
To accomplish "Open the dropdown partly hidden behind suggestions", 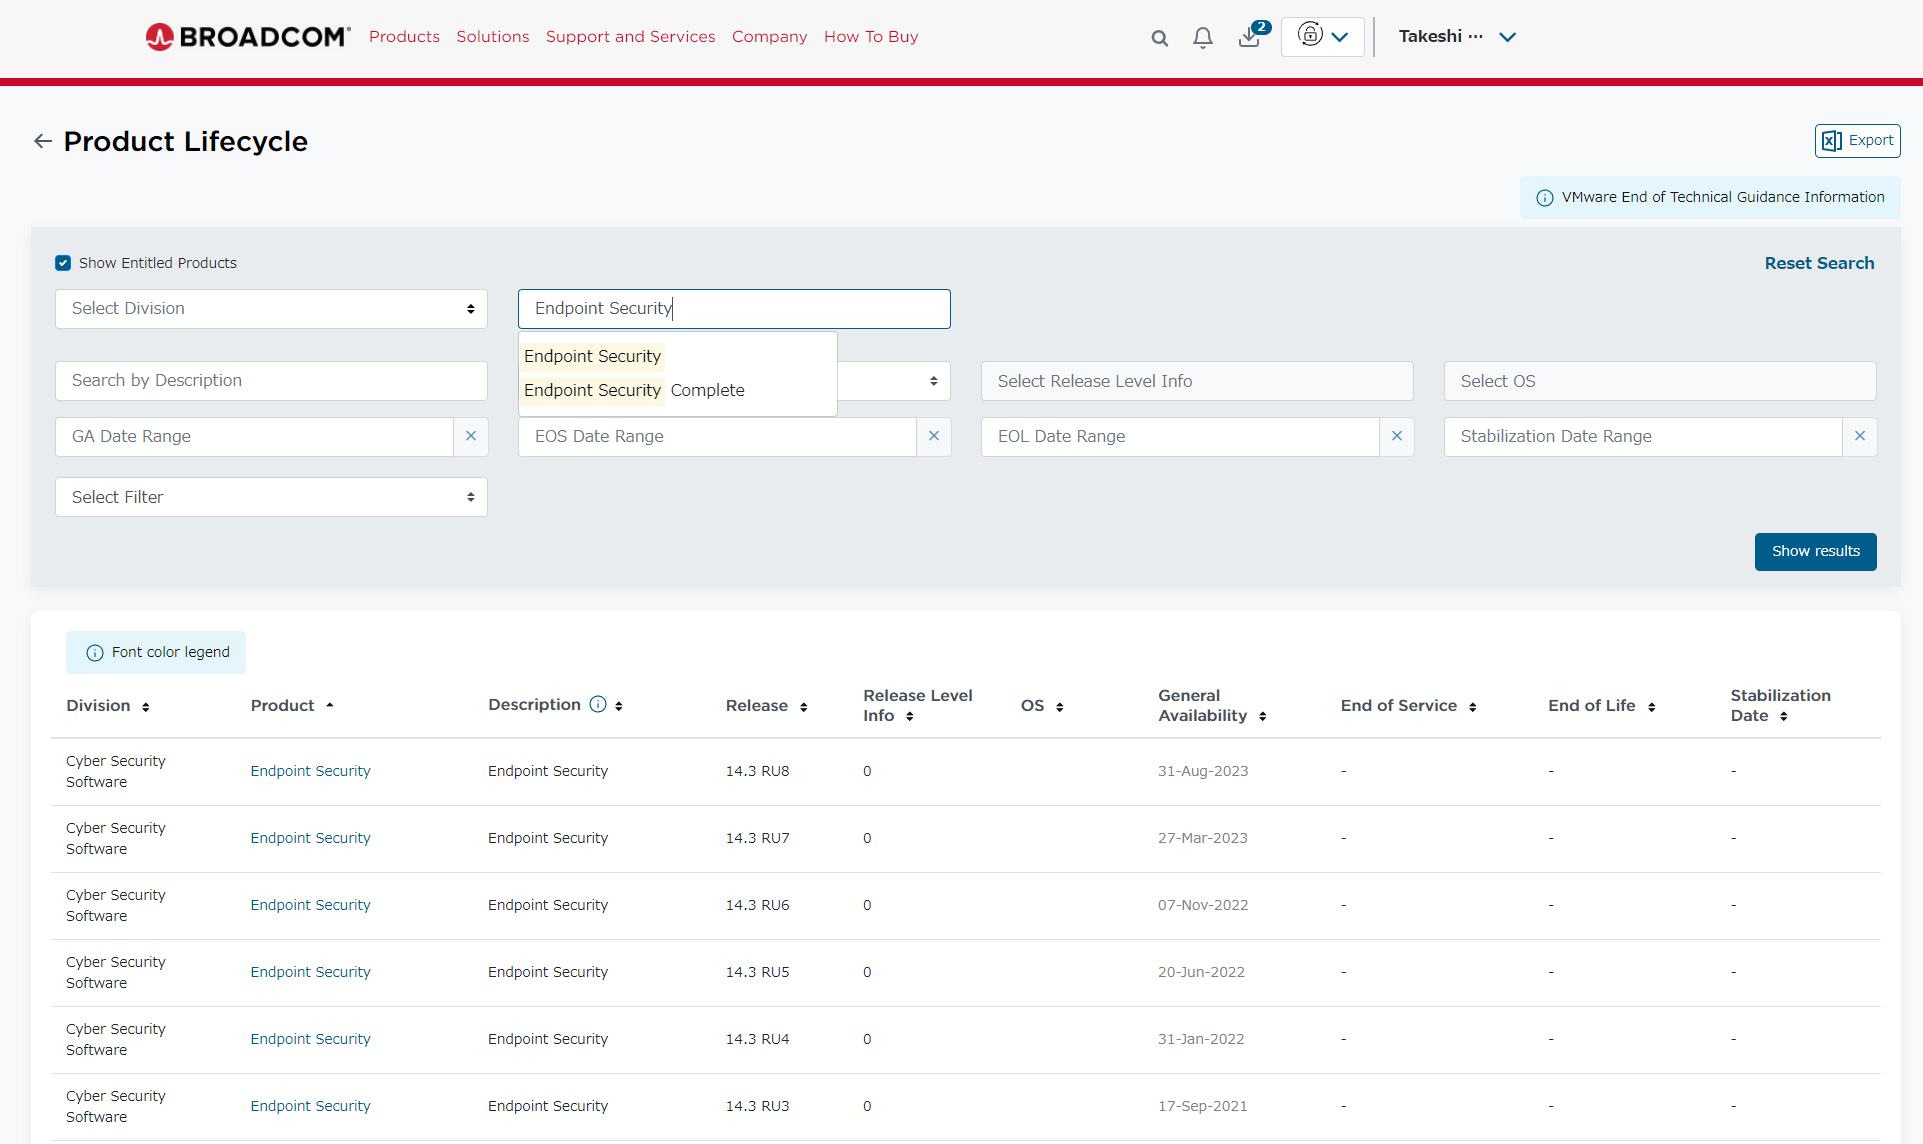I will click(894, 381).
